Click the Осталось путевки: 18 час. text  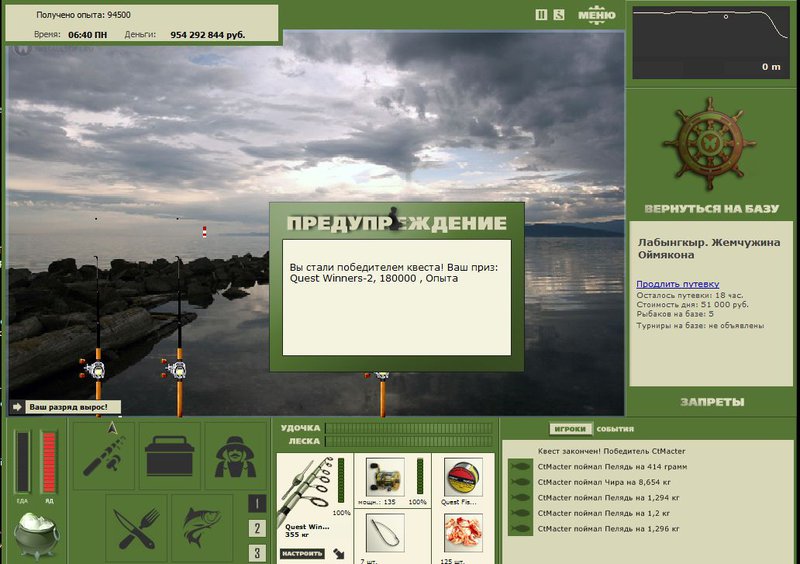pyautogui.click(x=690, y=295)
